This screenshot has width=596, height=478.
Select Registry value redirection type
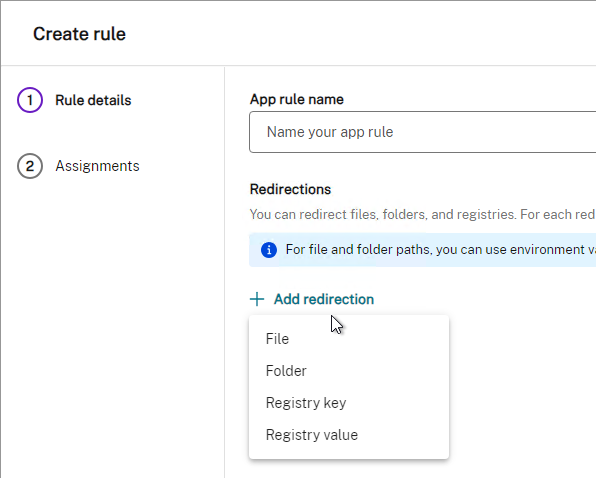349,435
